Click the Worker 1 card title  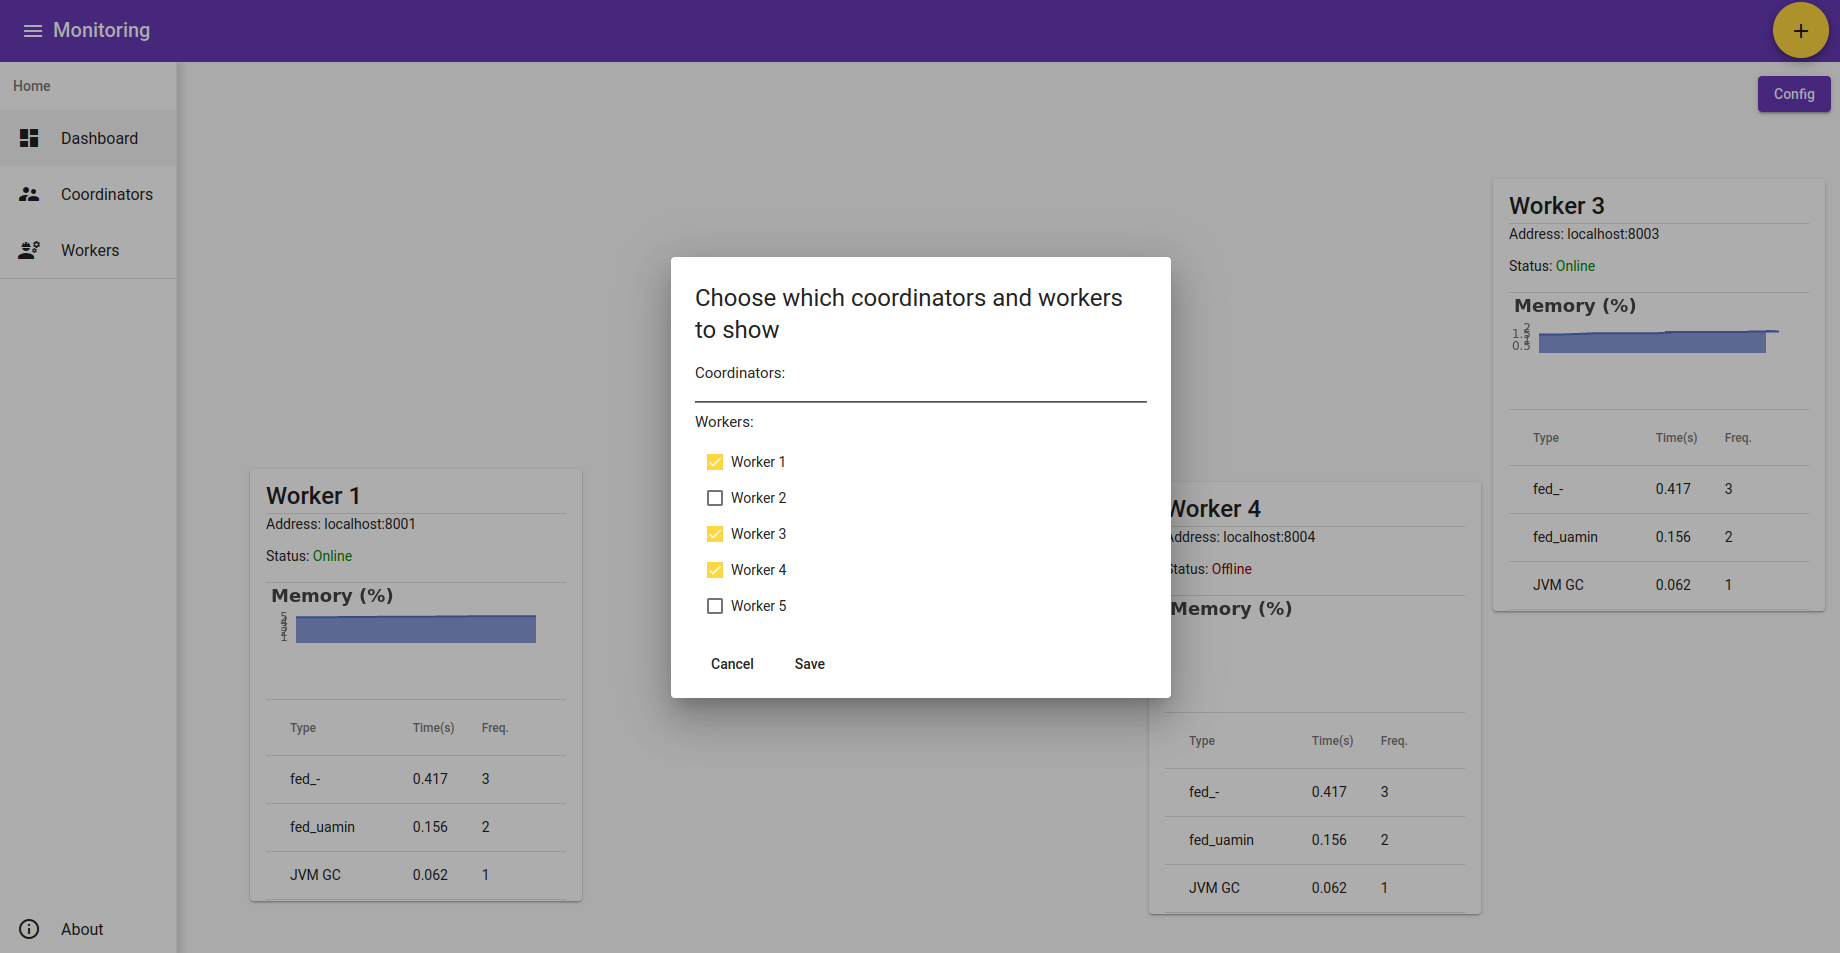pyautogui.click(x=313, y=496)
